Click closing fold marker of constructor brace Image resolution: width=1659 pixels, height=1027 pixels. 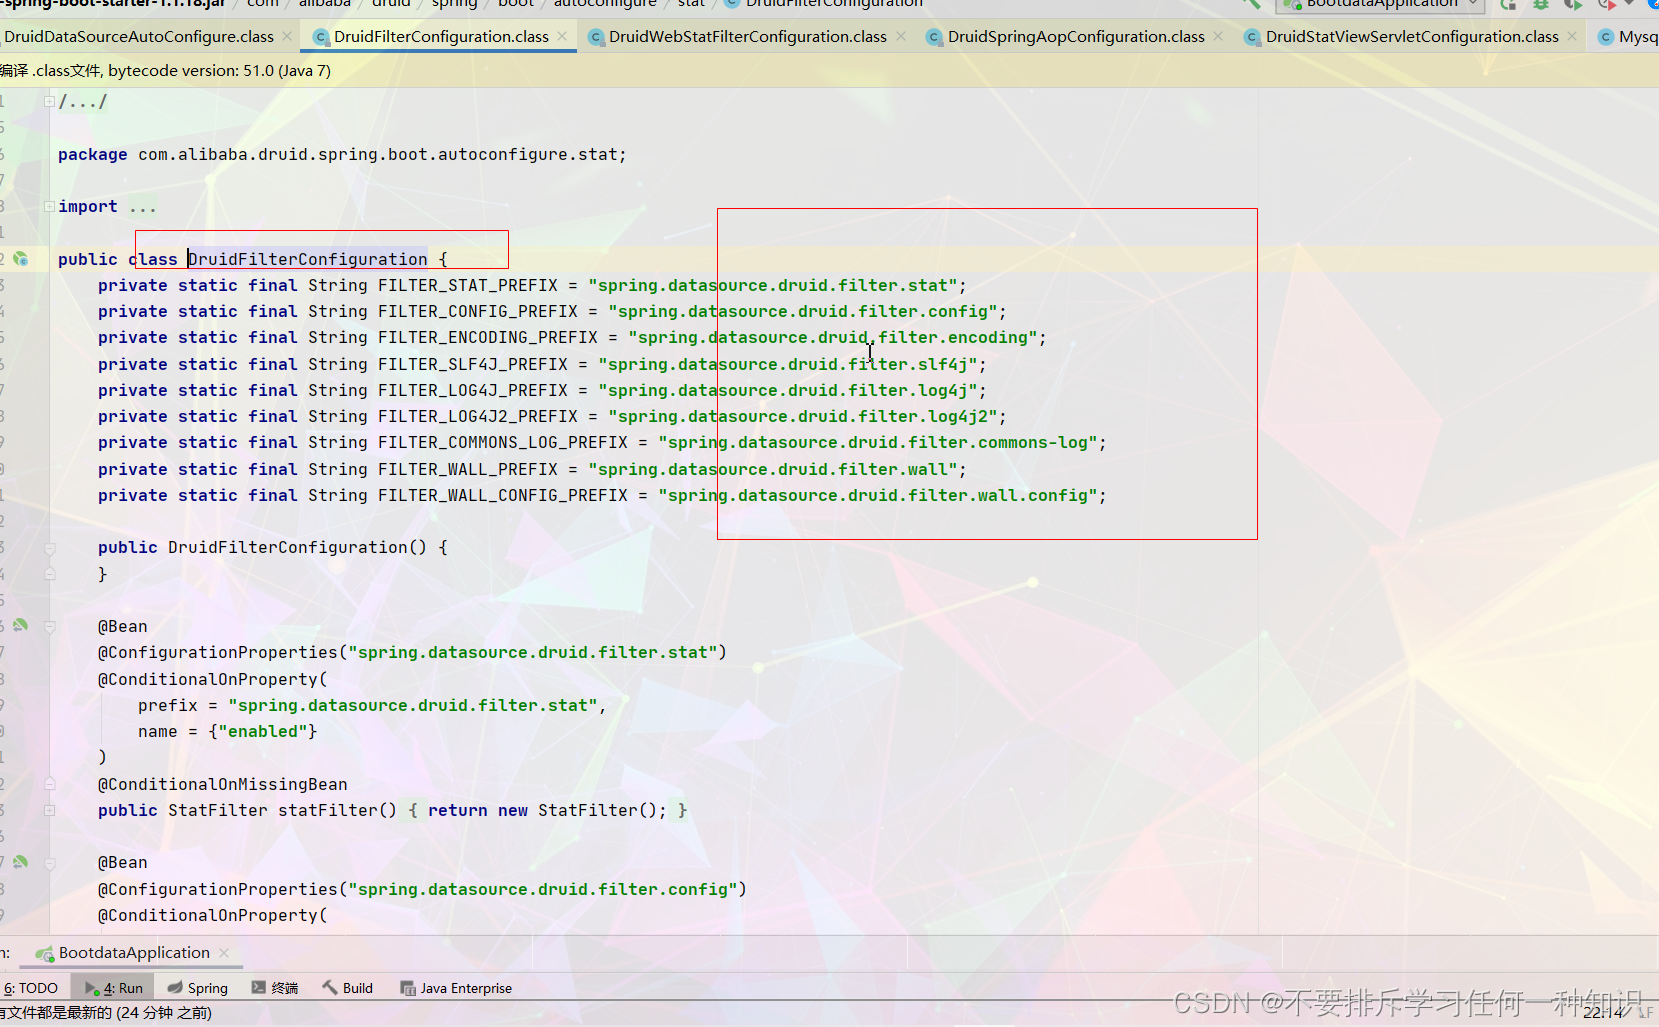(x=49, y=574)
